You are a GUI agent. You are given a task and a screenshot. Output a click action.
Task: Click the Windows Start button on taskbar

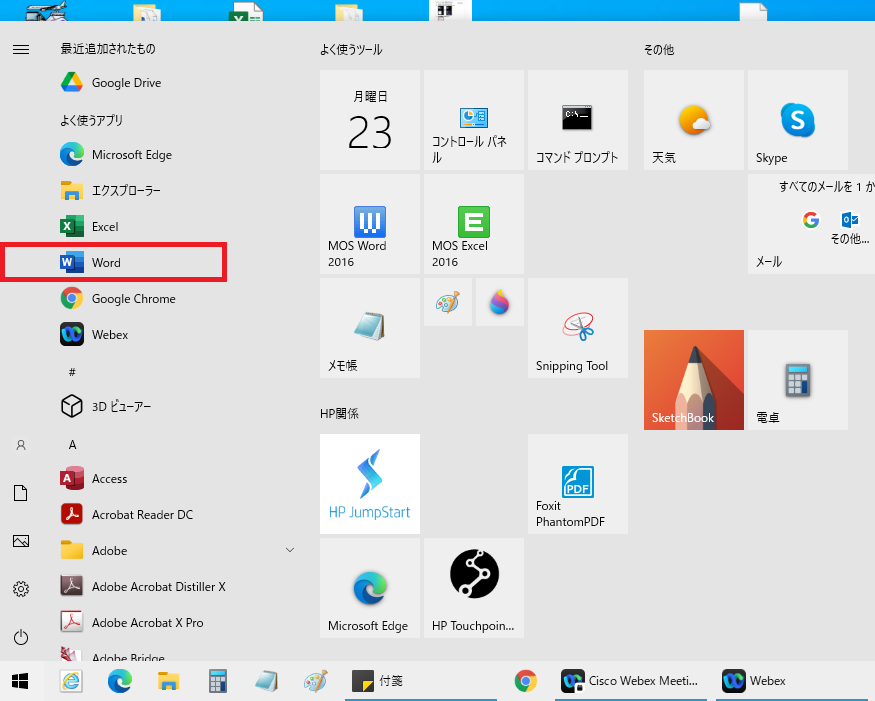coord(21,681)
